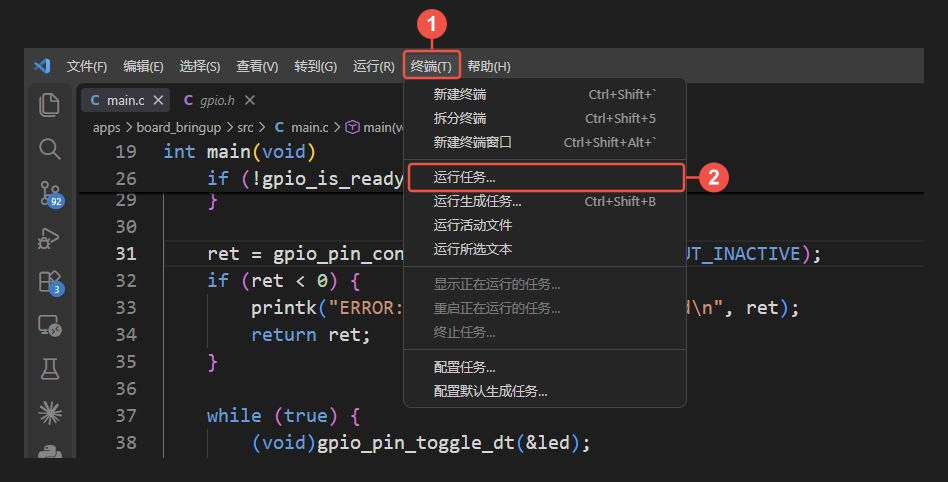Open the 查看(V) menu
Viewport: 948px width, 482px height.
point(257,66)
